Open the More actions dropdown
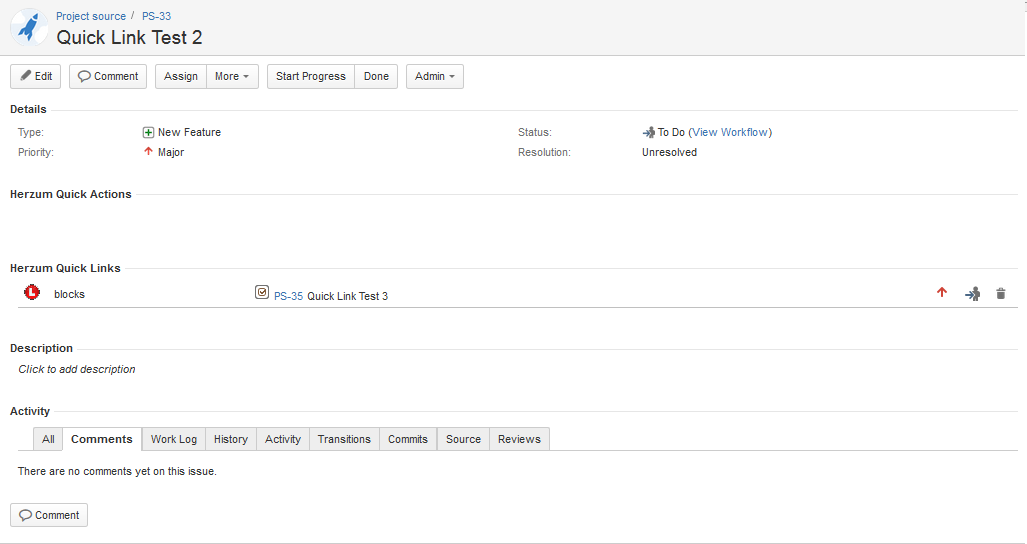 tap(232, 77)
